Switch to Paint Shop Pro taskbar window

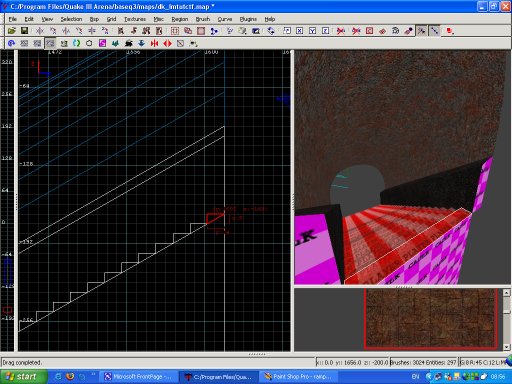(299, 377)
